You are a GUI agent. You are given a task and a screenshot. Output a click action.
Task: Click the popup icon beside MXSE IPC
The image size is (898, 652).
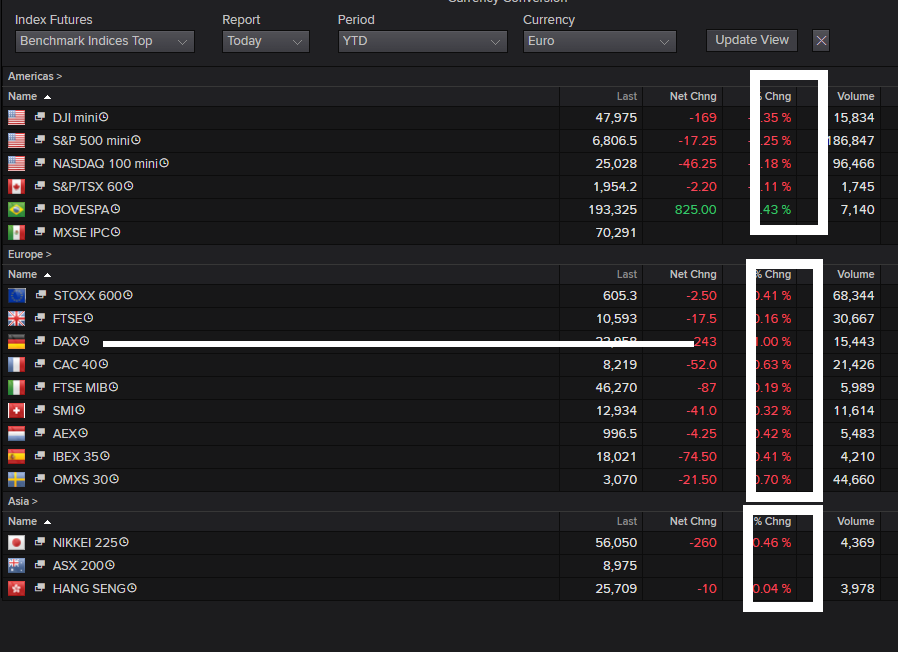[x=40, y=231]
